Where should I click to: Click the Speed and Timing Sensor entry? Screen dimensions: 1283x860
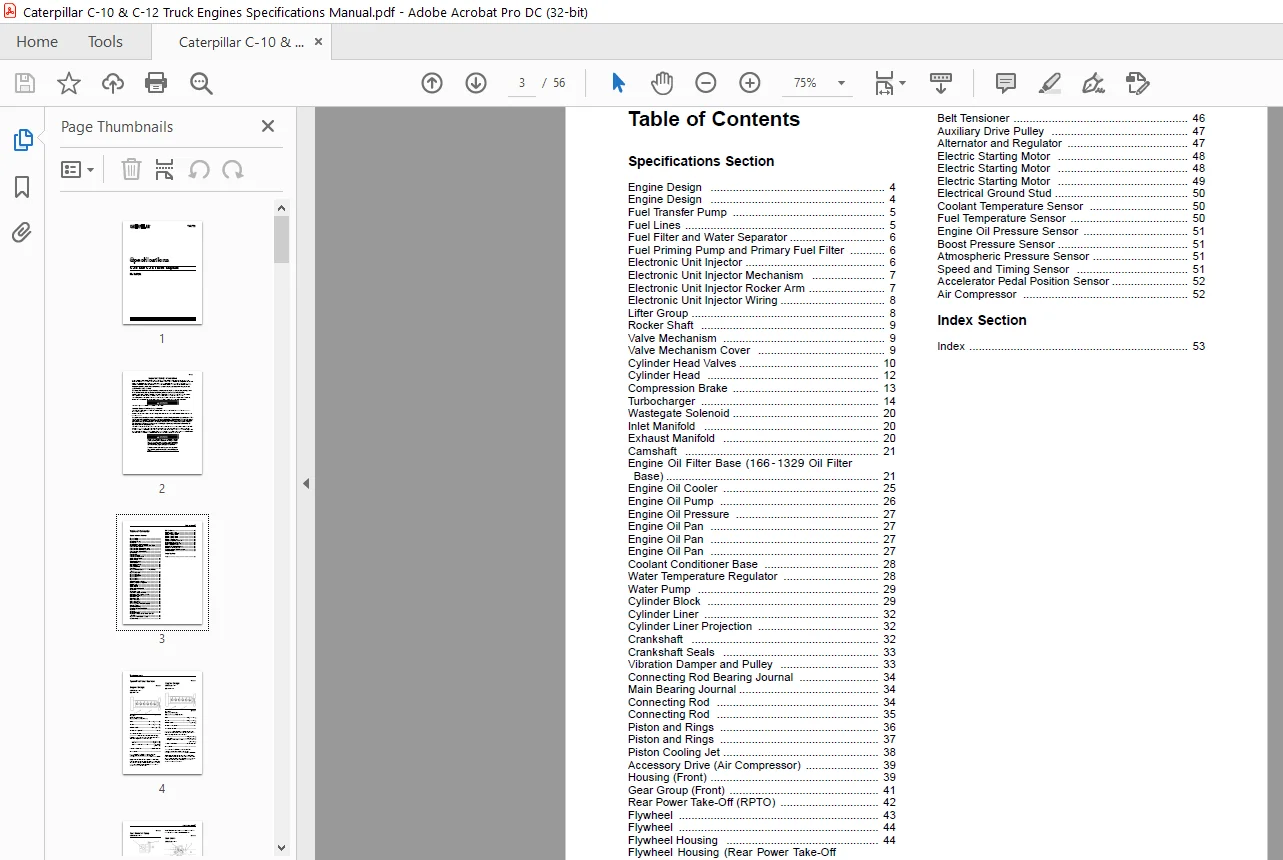tap(1071, 270)
